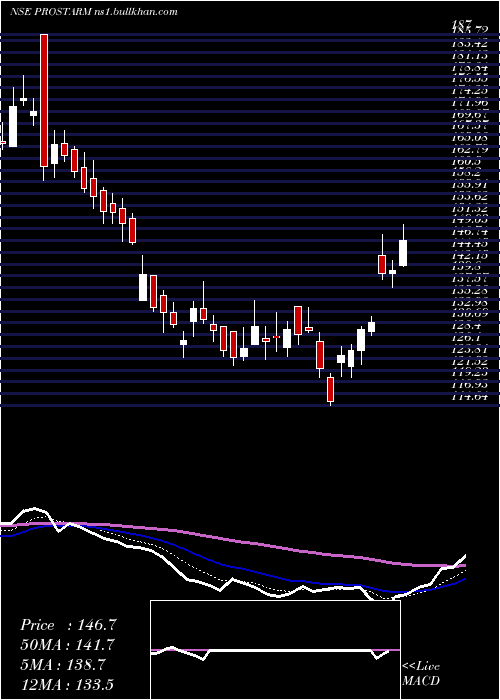Click the 116.93 price axis label
Viewport: 500px width, 700px height.
(x=469, y=385)
